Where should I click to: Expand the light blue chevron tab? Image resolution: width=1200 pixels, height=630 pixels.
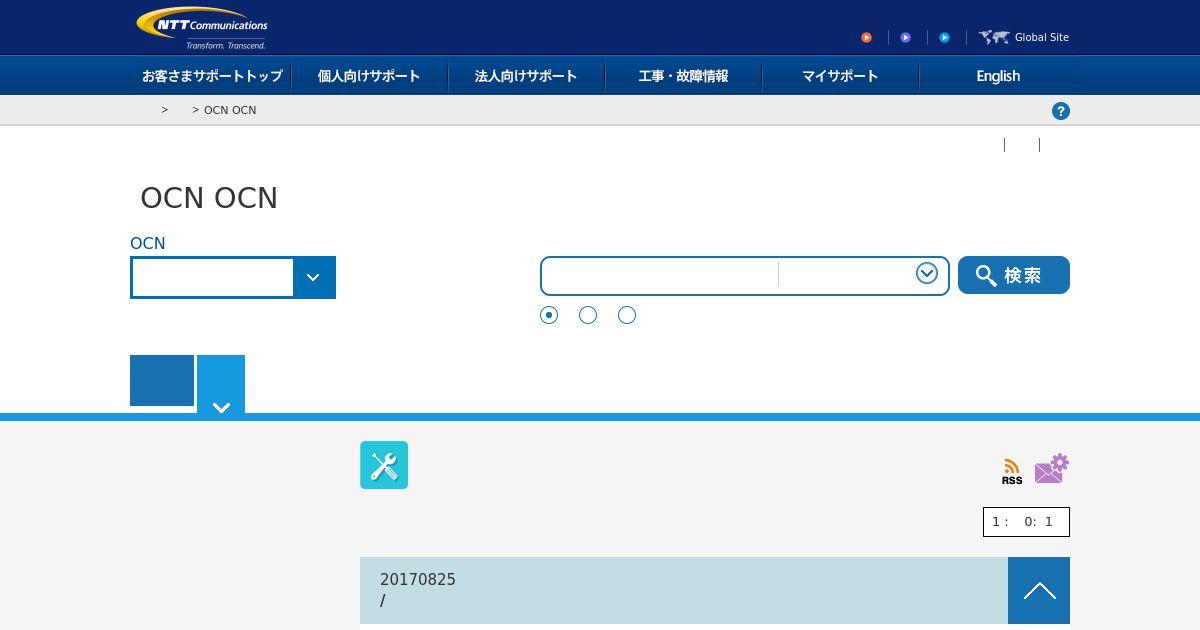(221, 384)
